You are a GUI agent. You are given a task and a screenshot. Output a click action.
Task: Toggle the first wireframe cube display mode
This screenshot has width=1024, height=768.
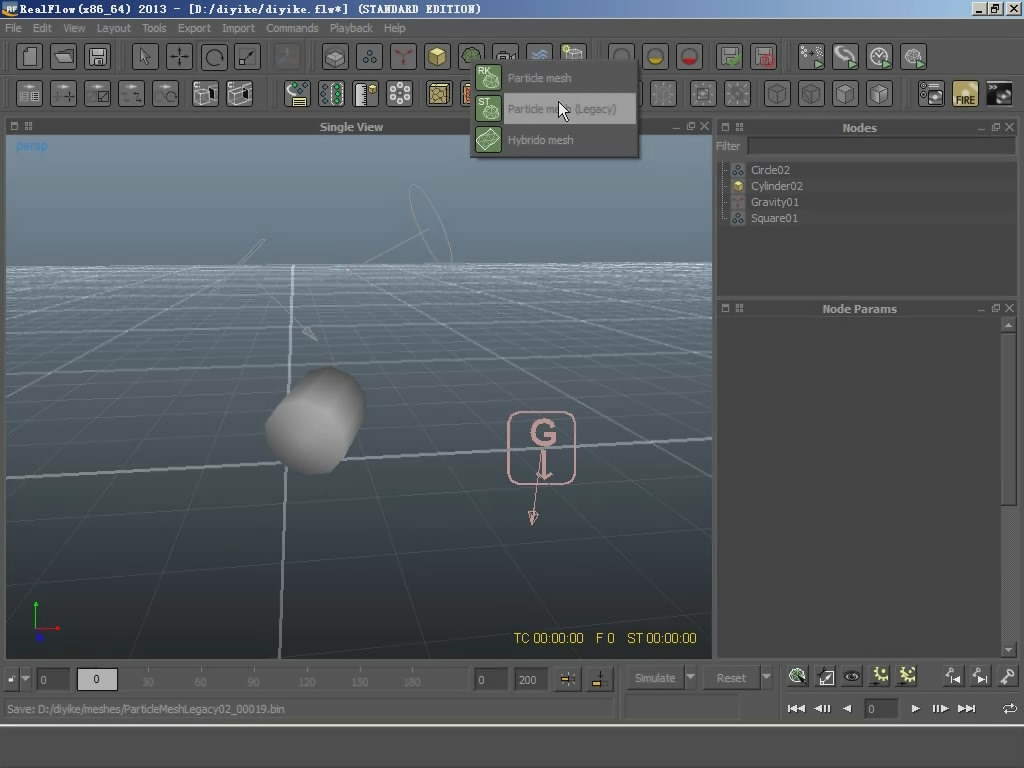click(777, 94)
